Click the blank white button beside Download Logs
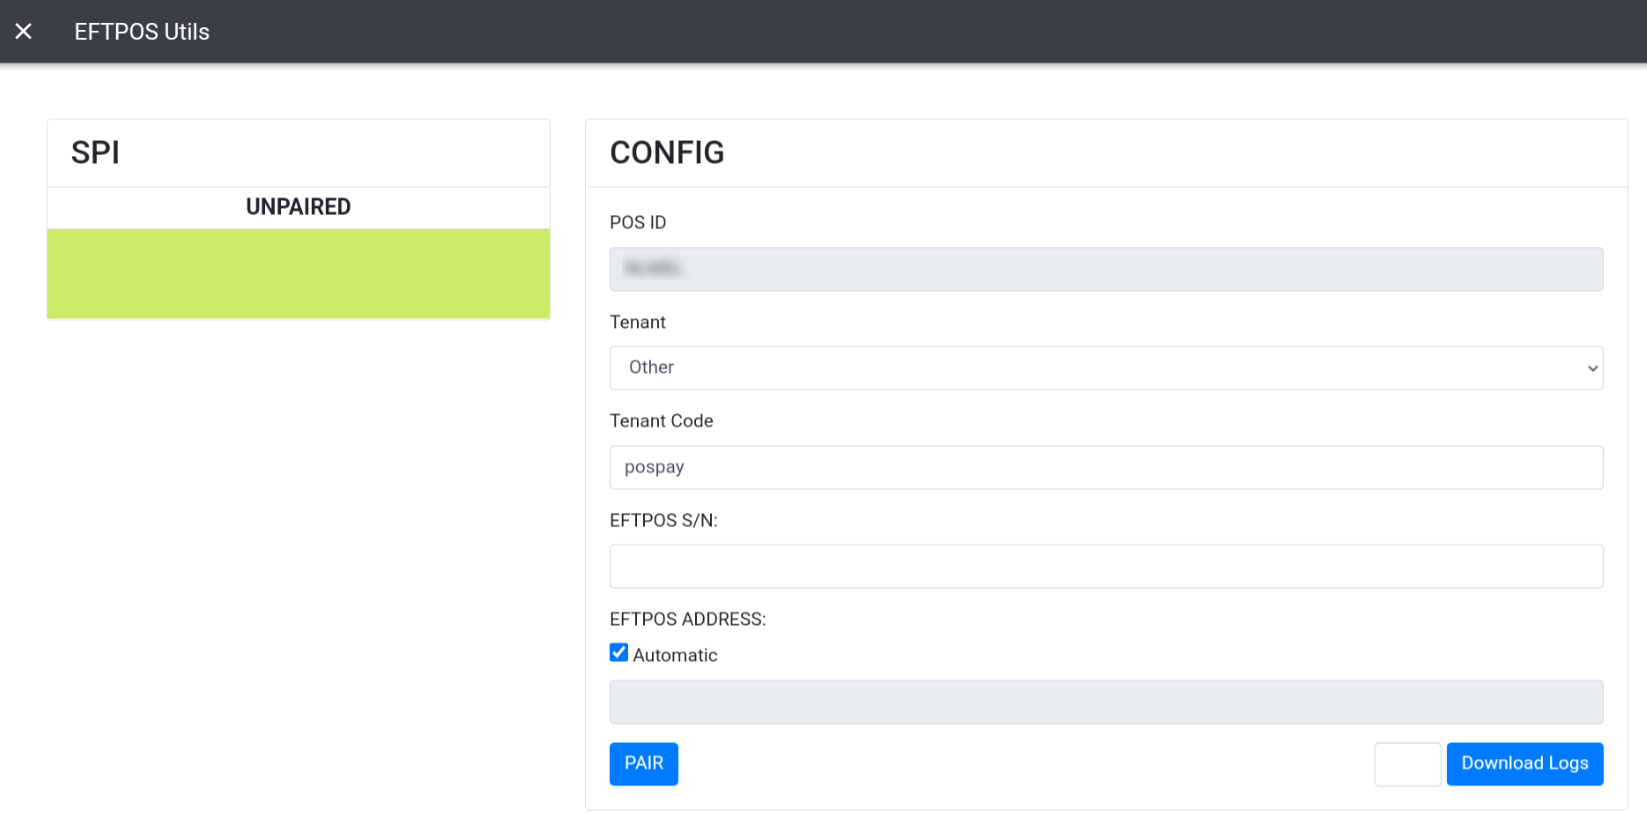The height and width of the screenshot is (814, 1647). tap(1407, 764)
